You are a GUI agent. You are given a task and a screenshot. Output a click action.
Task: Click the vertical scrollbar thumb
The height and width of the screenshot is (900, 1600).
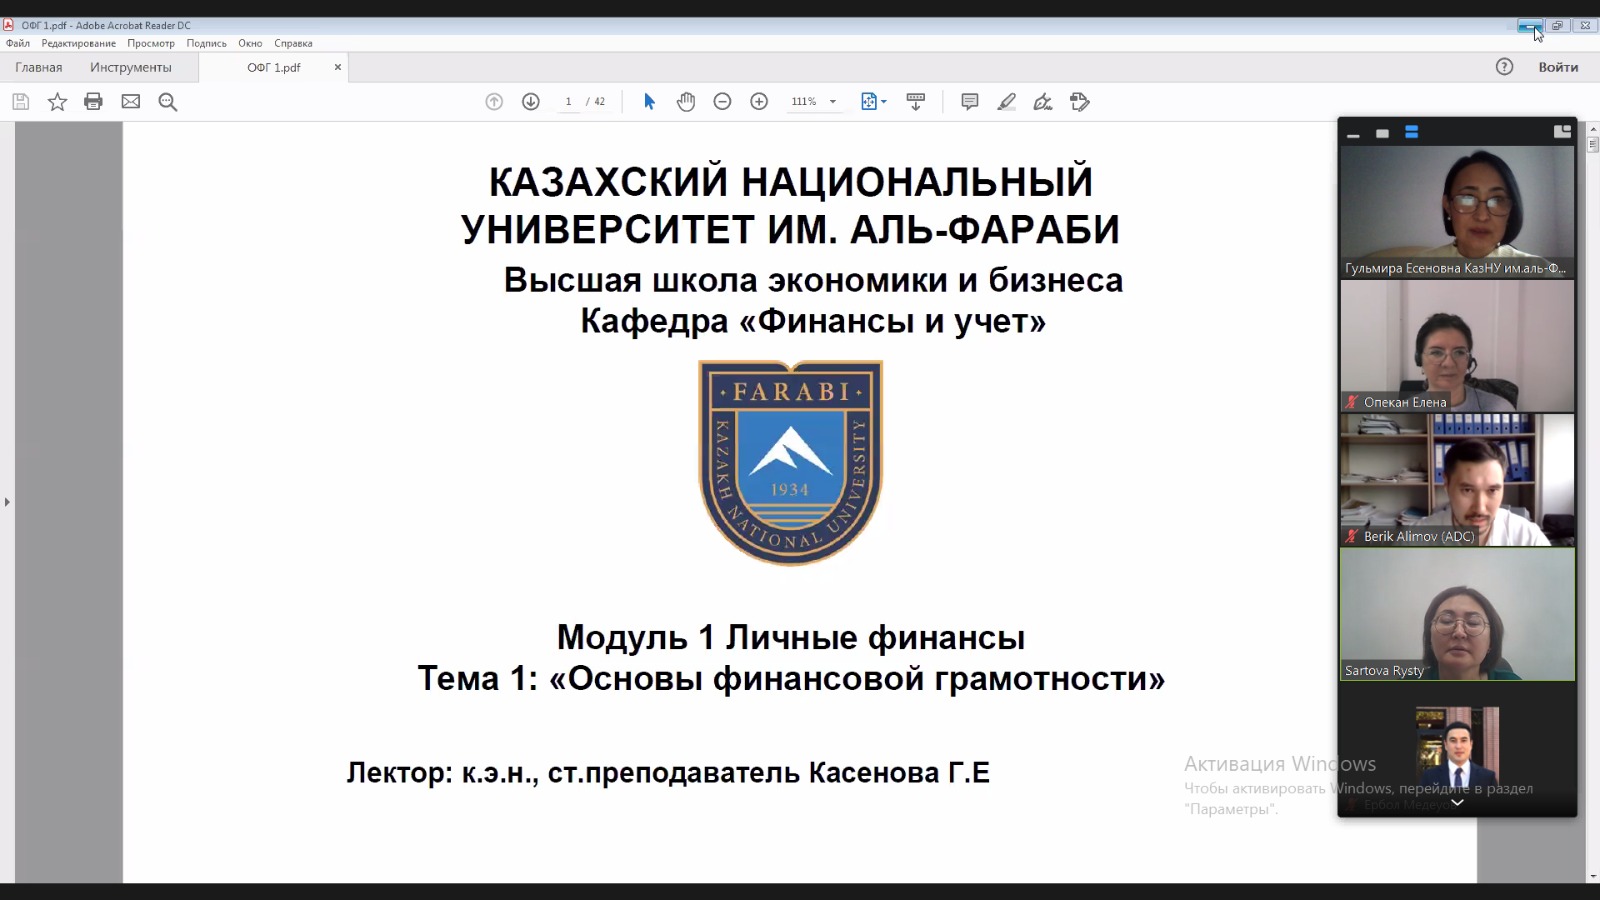coord(1593,145)
